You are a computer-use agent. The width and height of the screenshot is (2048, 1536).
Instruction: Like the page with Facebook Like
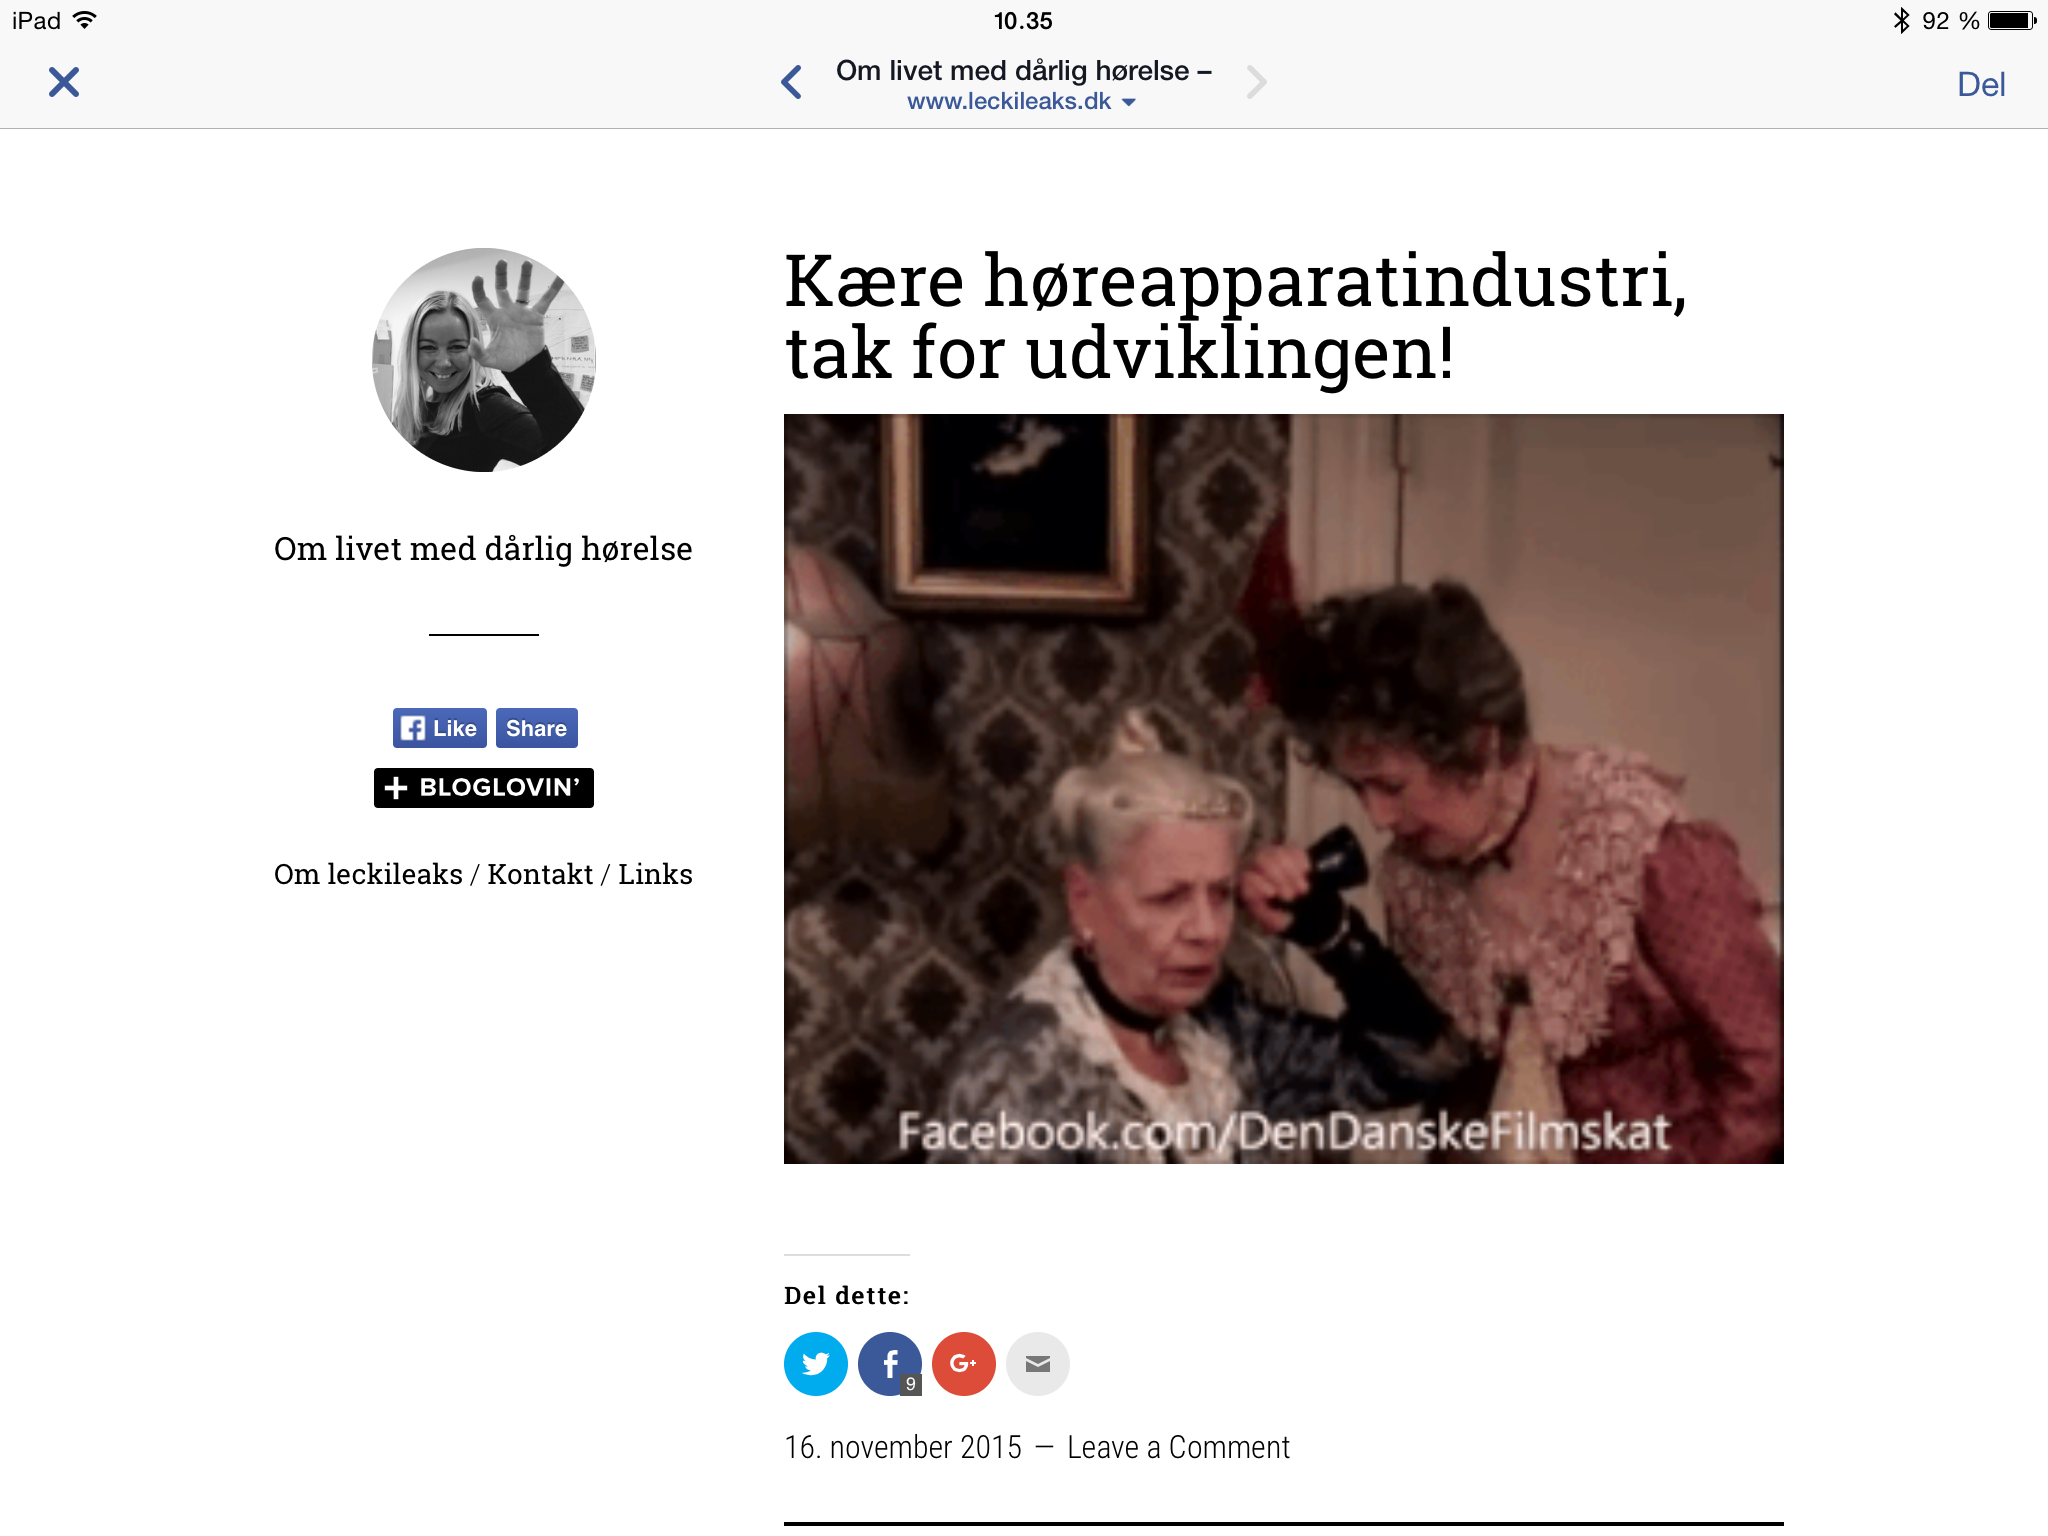[440, 728]
